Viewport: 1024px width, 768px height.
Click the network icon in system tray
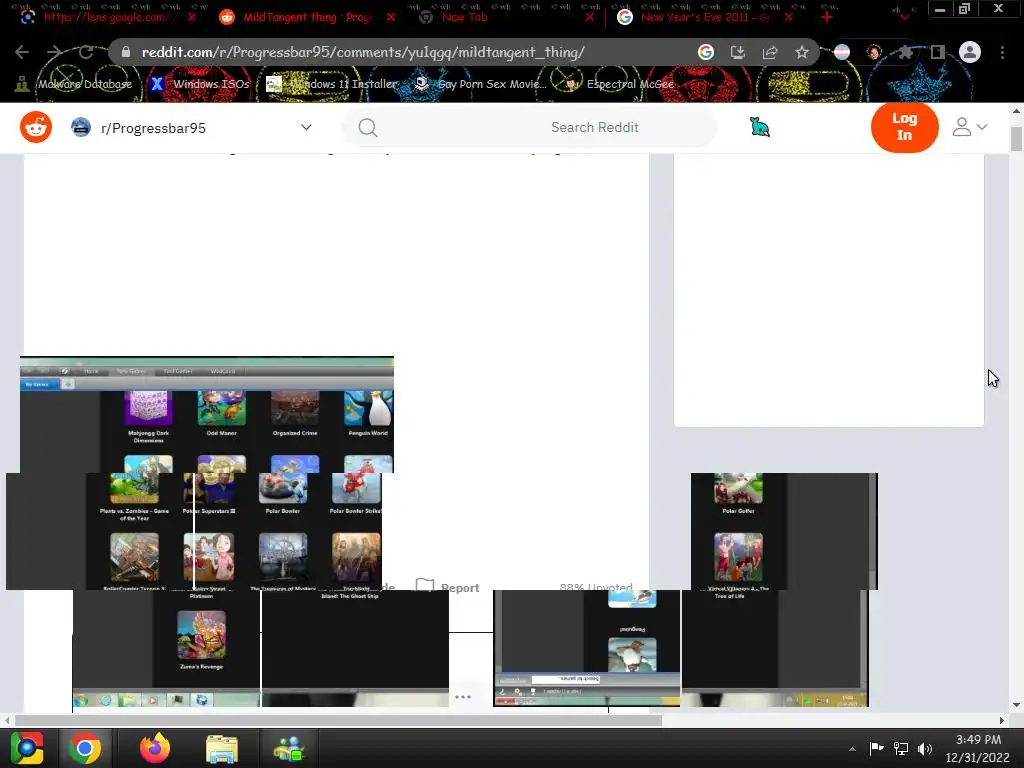901,749
